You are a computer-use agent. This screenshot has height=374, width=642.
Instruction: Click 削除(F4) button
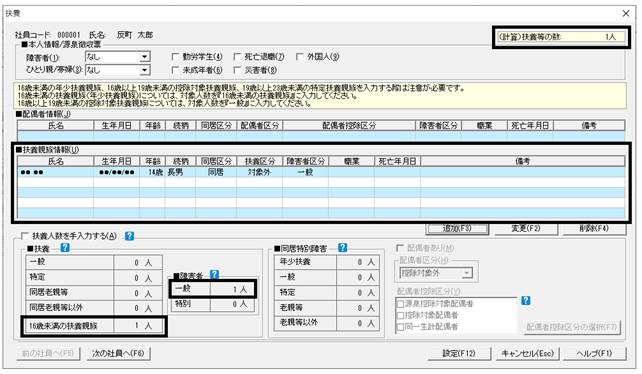click(x=594, y=229)
